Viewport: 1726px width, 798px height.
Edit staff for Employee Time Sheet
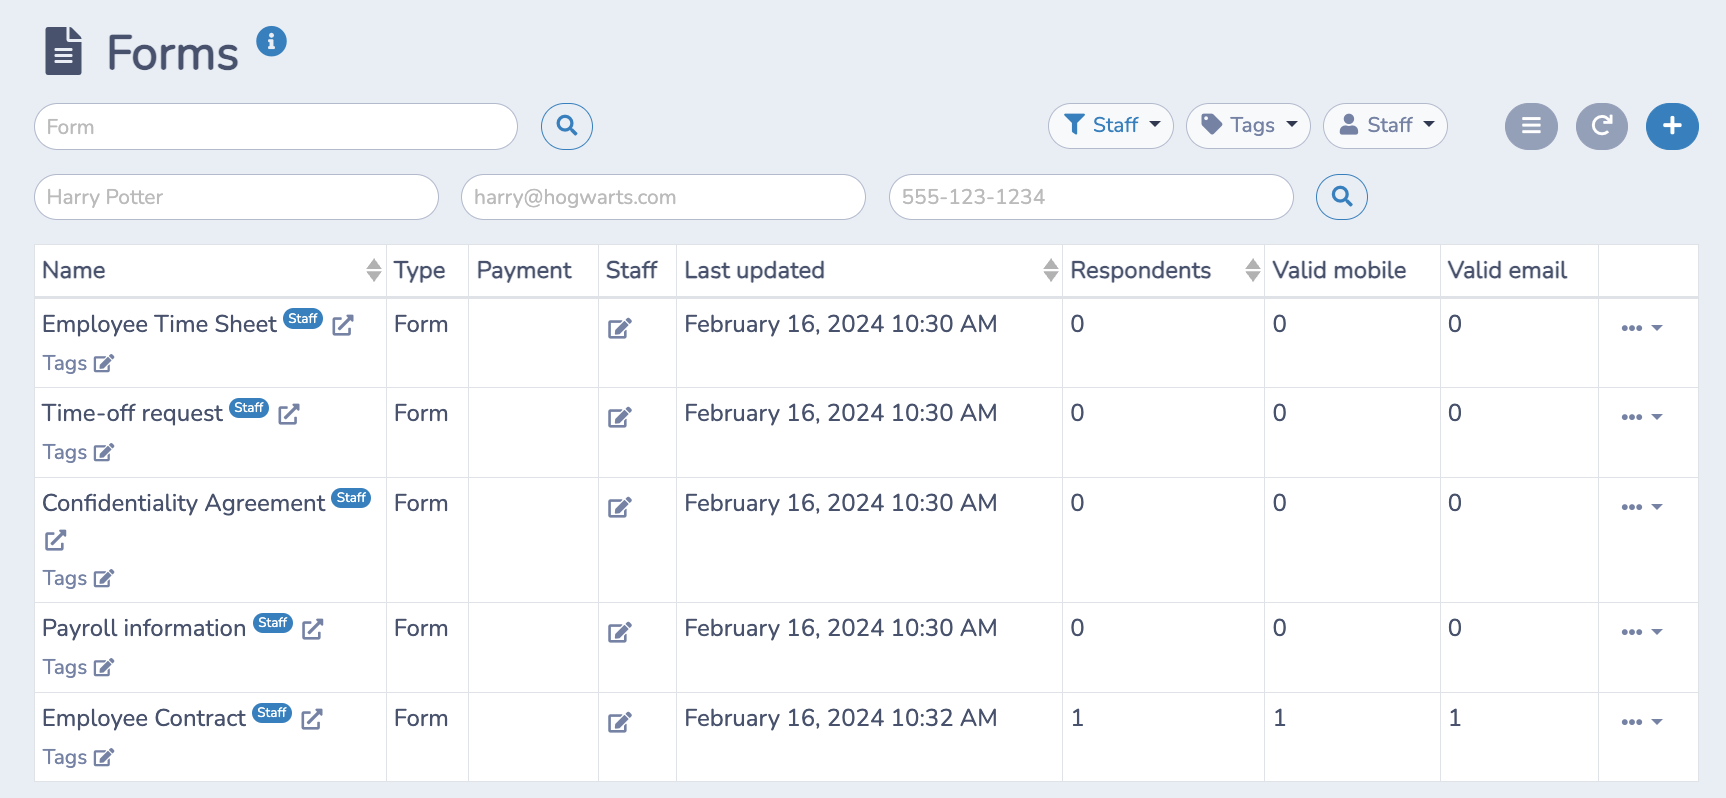620,328
